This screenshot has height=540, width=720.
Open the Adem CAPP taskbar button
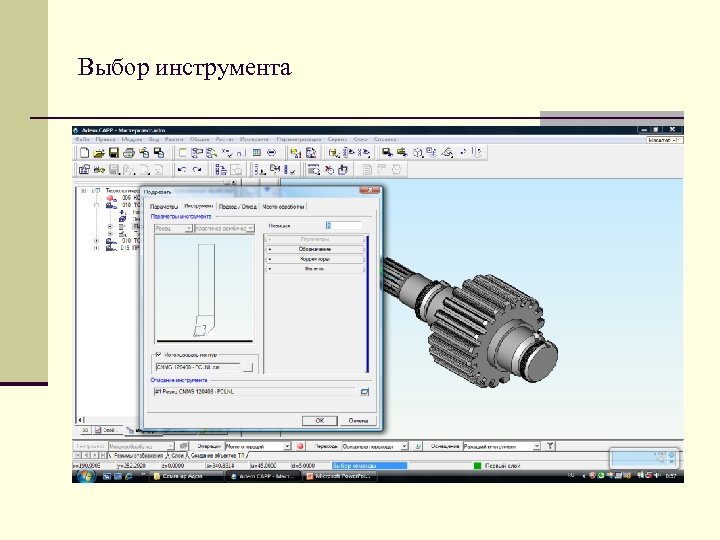(264, 476)
